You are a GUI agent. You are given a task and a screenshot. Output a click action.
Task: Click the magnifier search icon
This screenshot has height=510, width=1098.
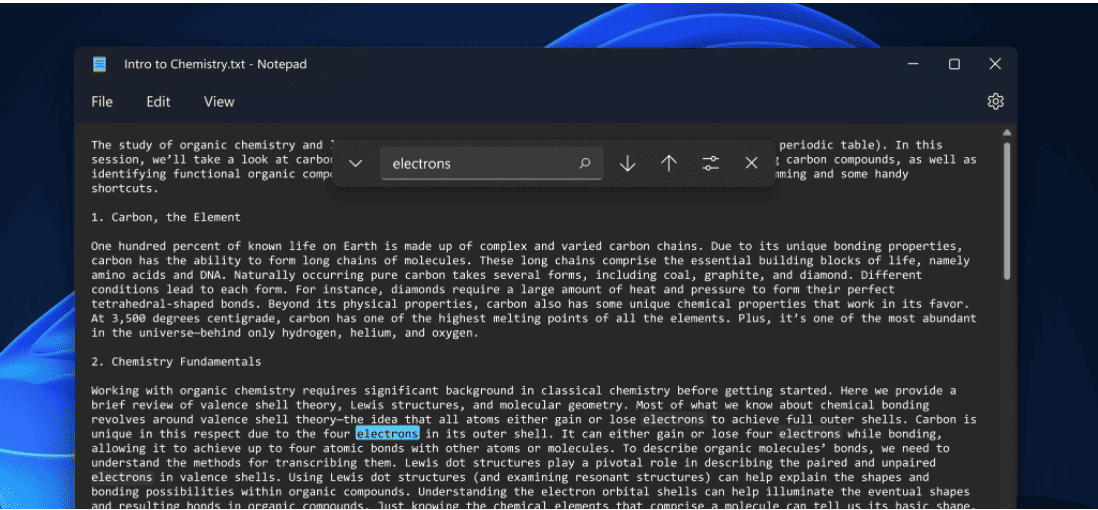pyautogui.click(x=585, y=163)
